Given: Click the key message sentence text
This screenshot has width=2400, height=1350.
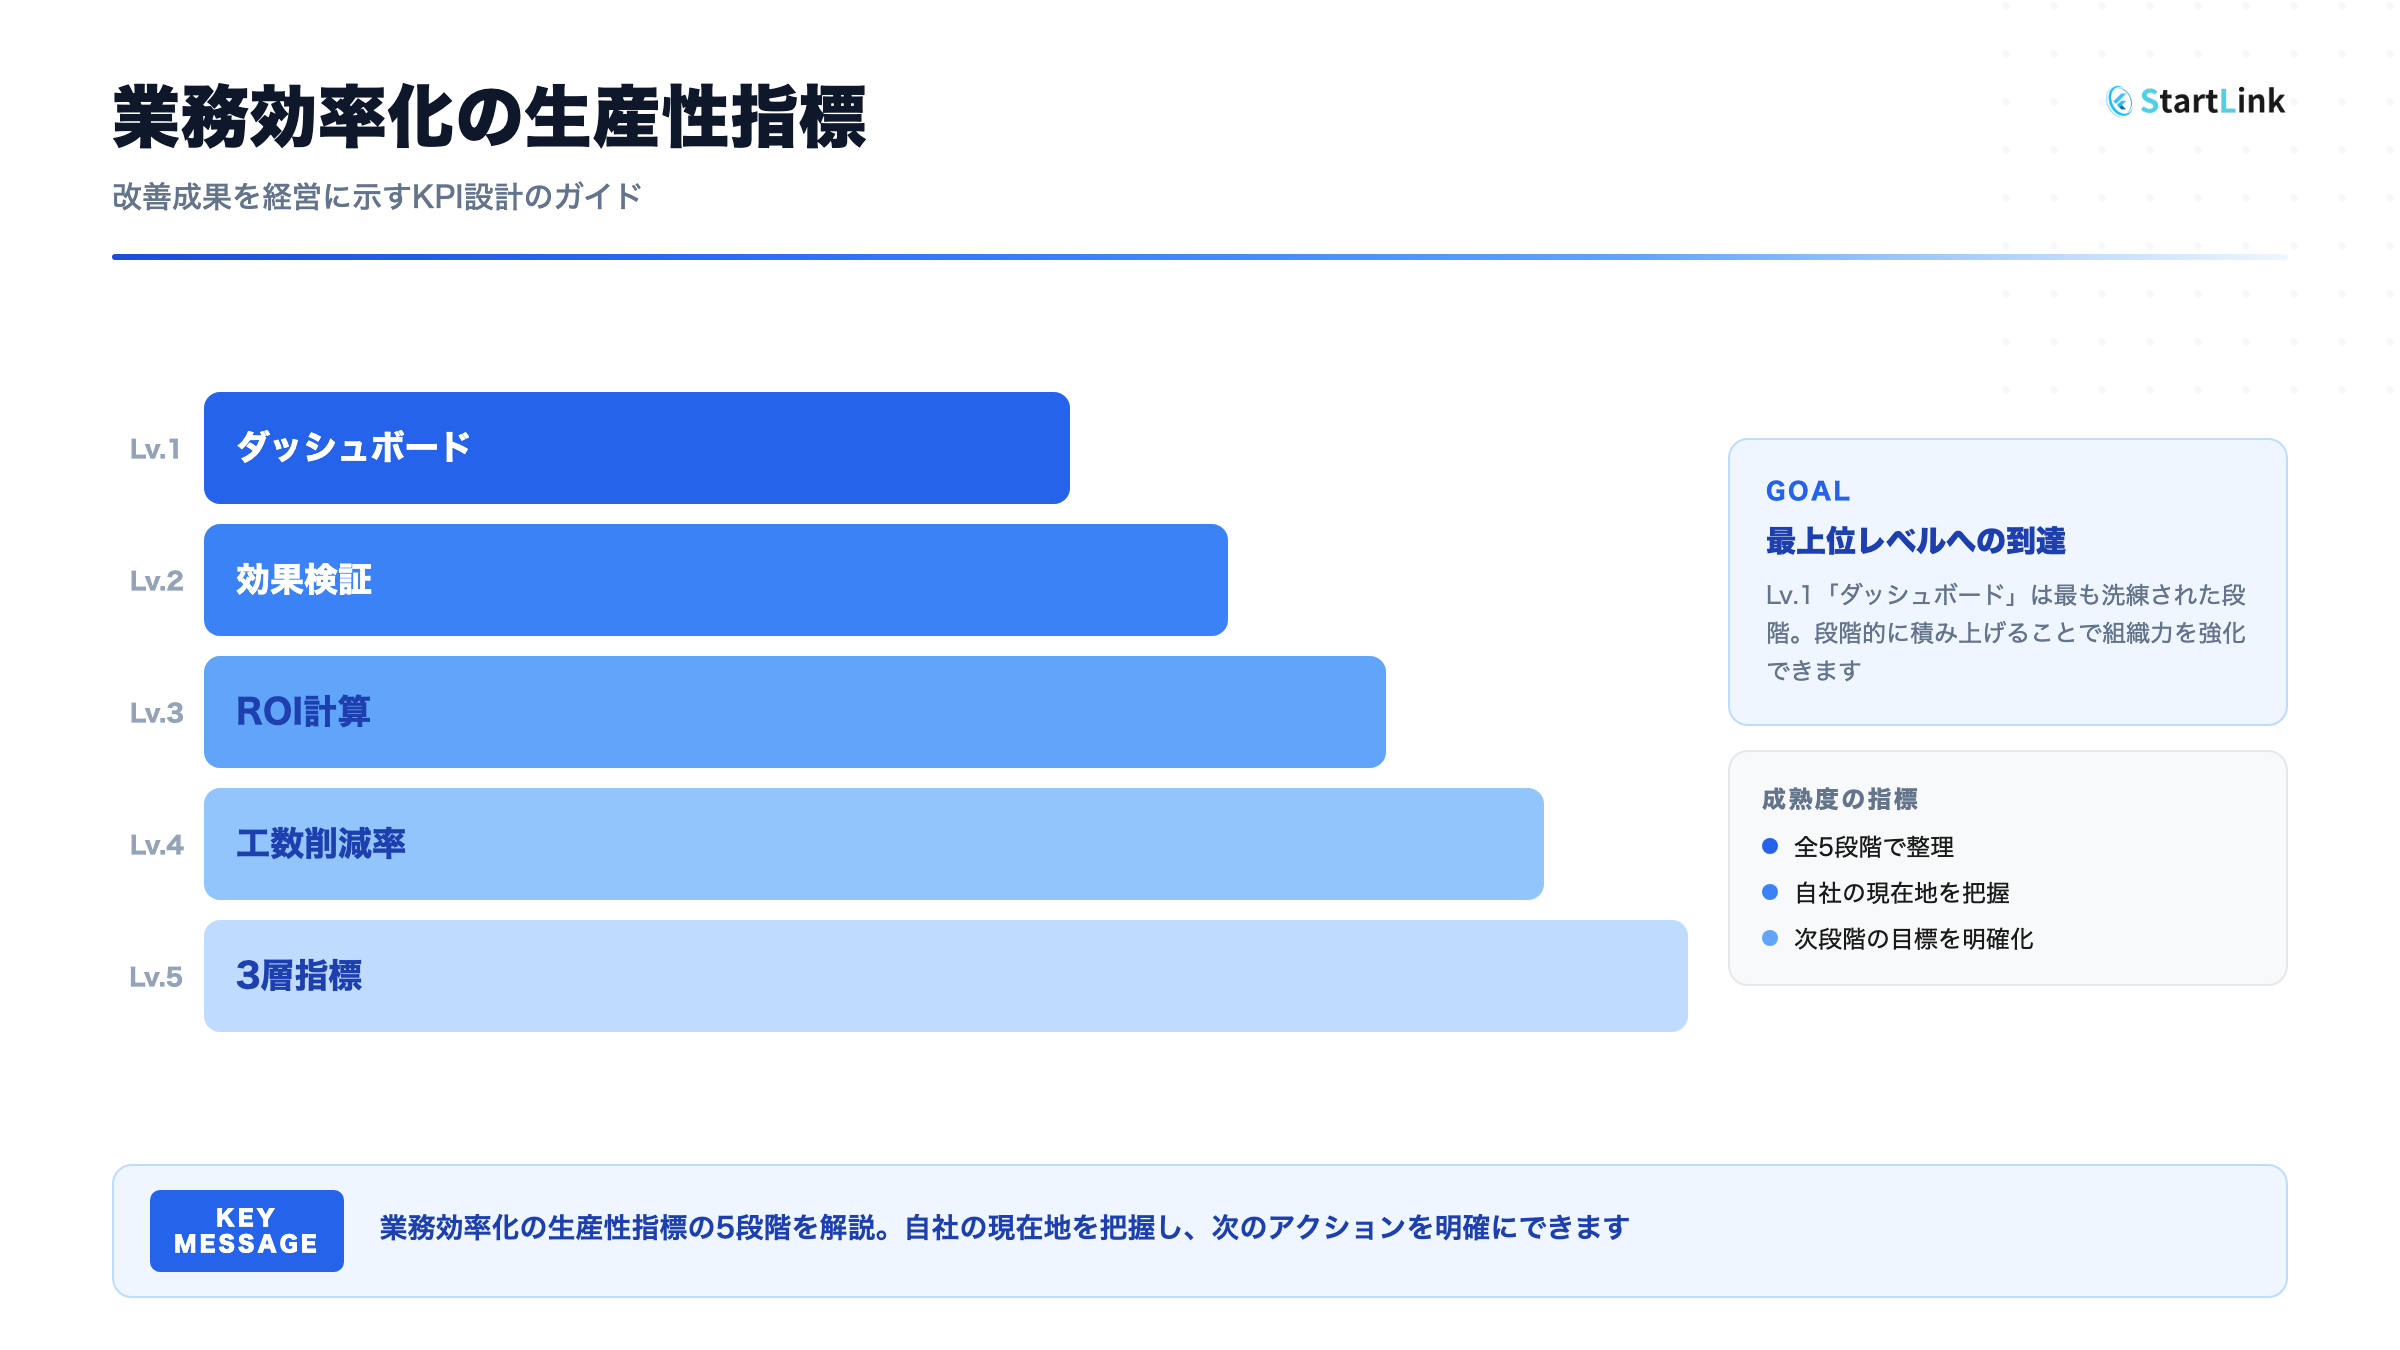Looking at the screenshot, I should tap(1004, 1228).
